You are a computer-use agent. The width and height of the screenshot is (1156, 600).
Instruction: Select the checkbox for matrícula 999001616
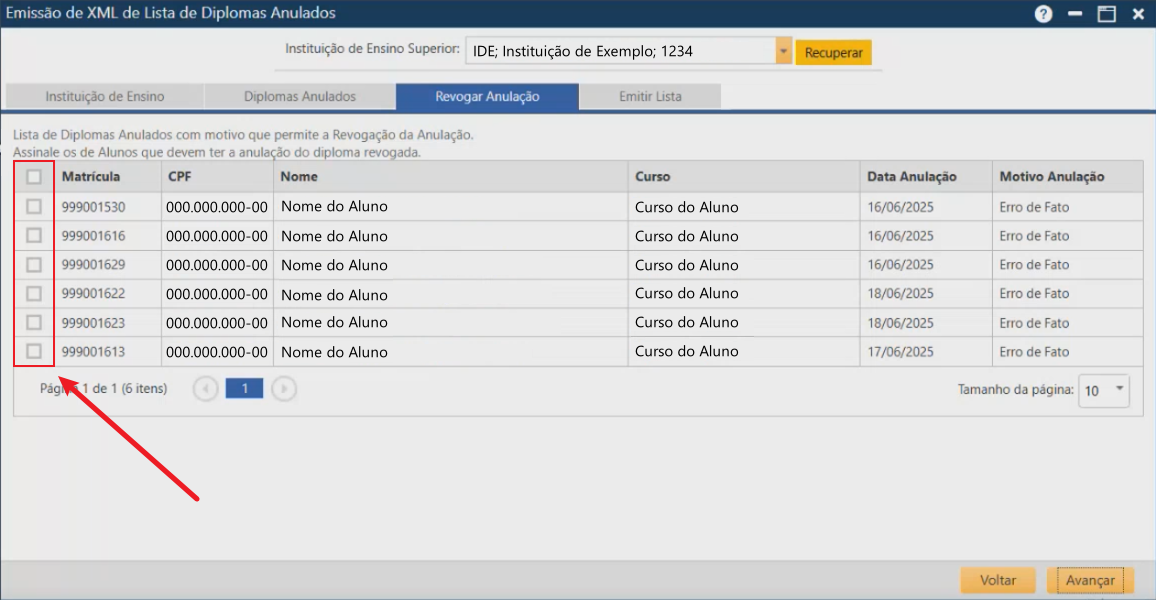[34, 236]
